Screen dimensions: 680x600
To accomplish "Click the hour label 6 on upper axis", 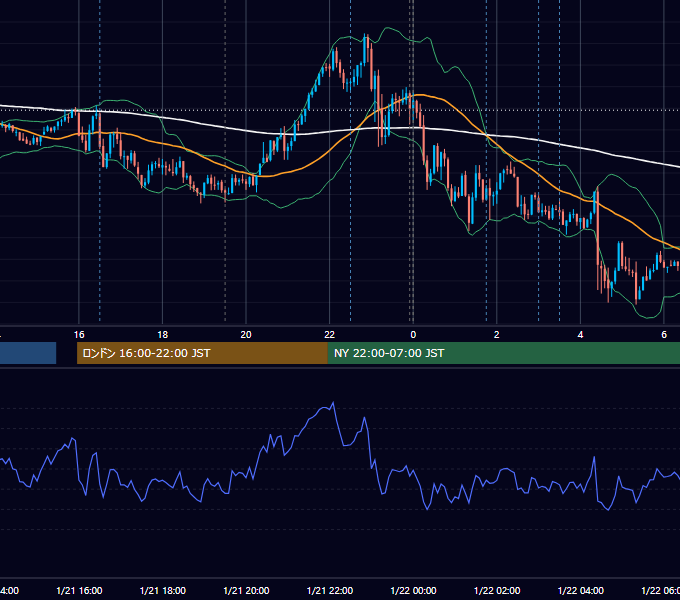I will [x=664, y=335].
